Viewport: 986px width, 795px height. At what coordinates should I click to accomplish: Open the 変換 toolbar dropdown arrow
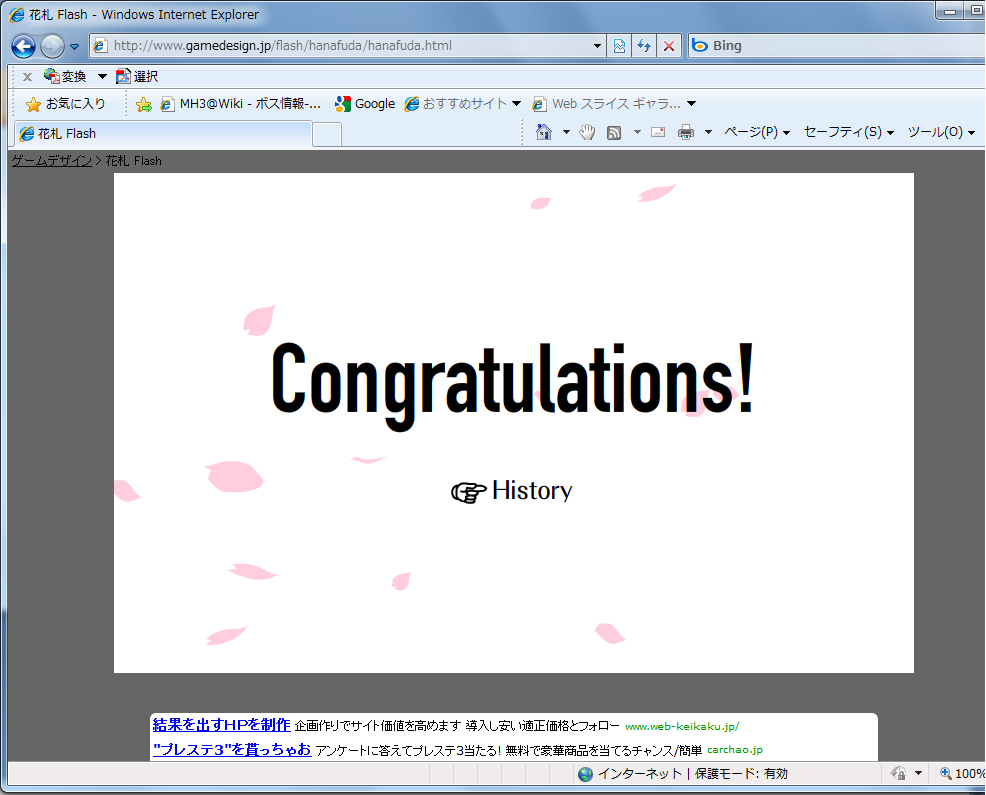(102, 77)
